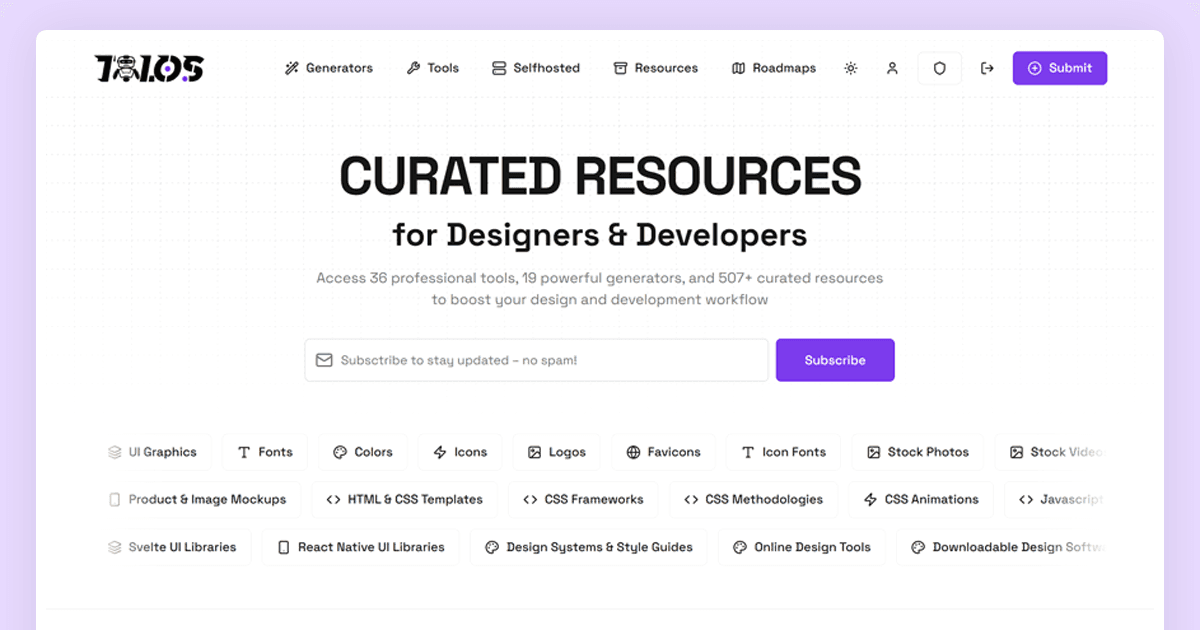Toggle the light/dark theme sun icon
Viewport: 1200px width, 630px height.
[x=851, y=68]
